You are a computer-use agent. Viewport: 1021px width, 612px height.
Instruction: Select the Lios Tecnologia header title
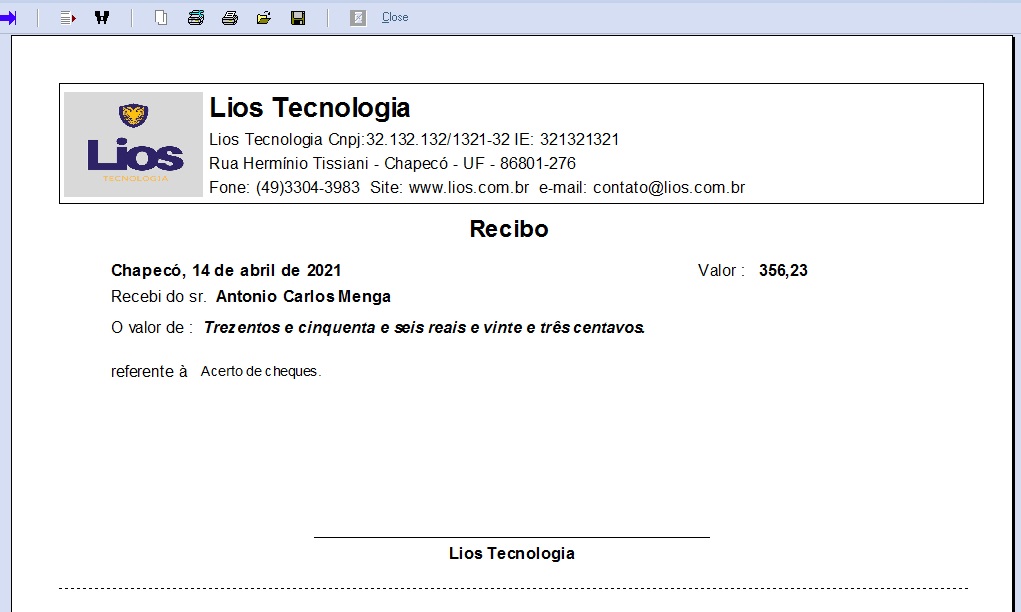[310, 108]
